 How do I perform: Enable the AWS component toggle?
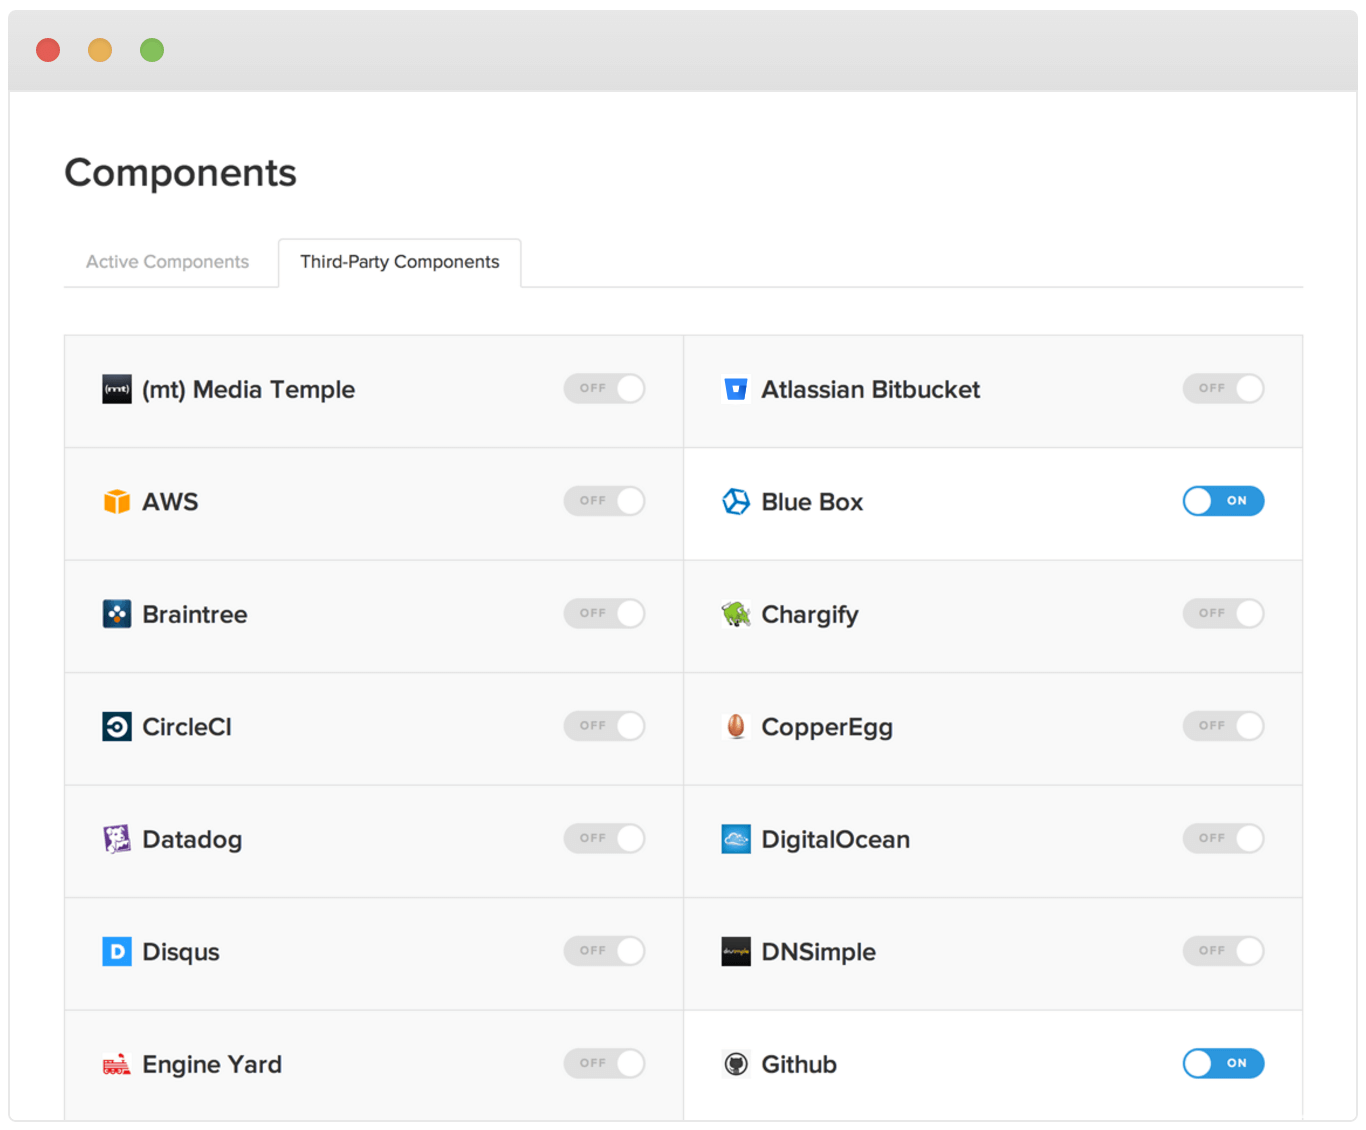[604, 501]
